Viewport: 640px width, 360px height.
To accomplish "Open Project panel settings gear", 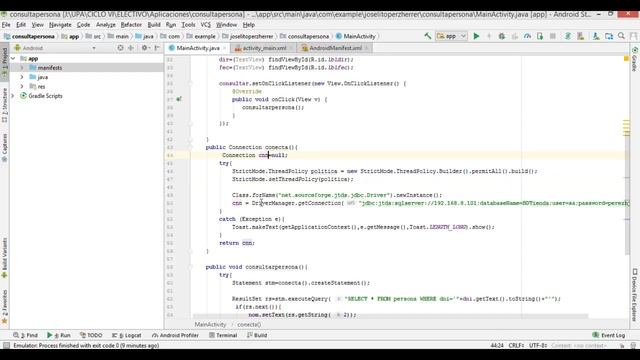I will 144,48.
